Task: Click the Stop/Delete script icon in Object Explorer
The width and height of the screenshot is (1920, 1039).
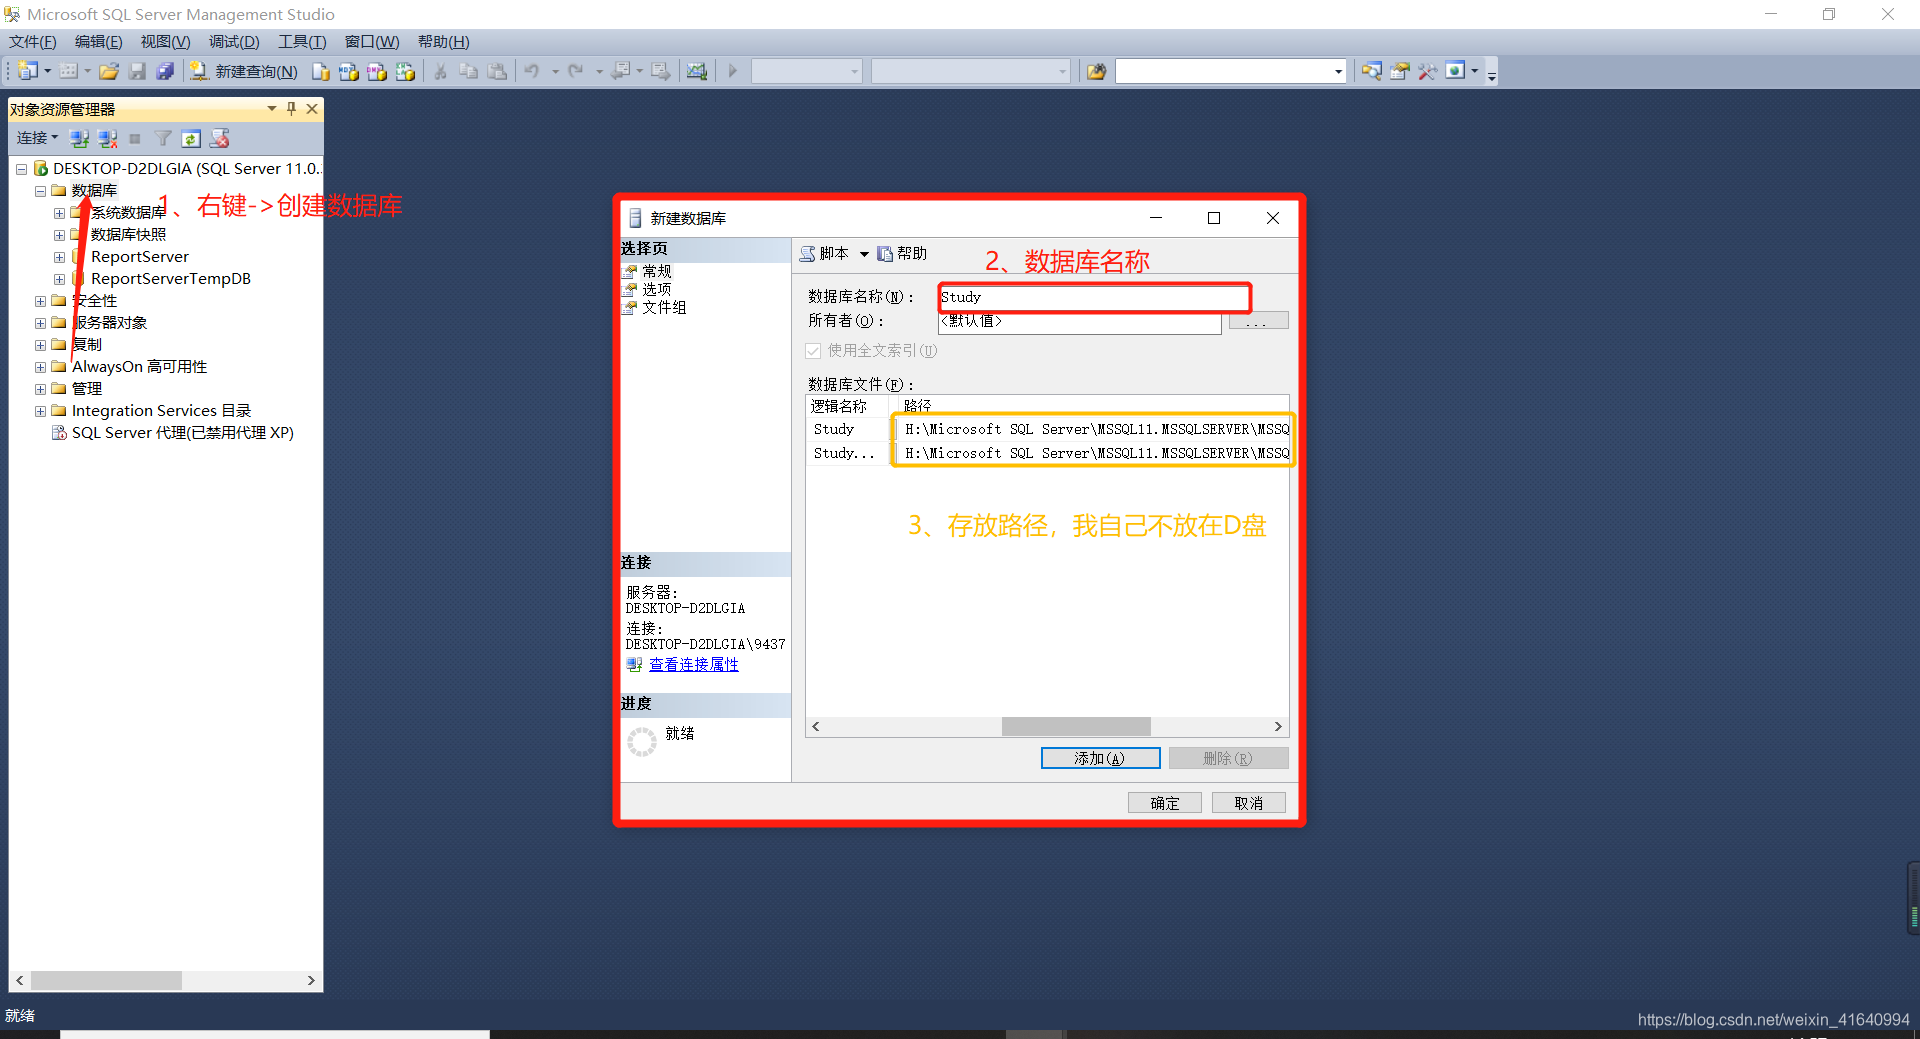Action: (220, 138)
